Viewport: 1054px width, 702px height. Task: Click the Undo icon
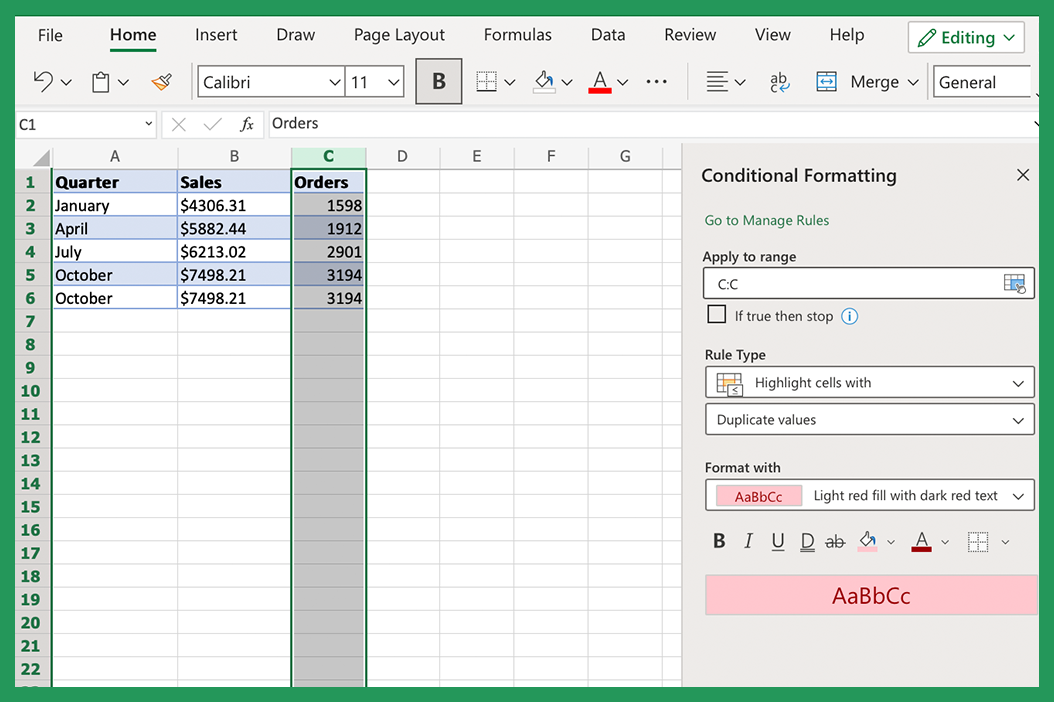coord(42,82)
